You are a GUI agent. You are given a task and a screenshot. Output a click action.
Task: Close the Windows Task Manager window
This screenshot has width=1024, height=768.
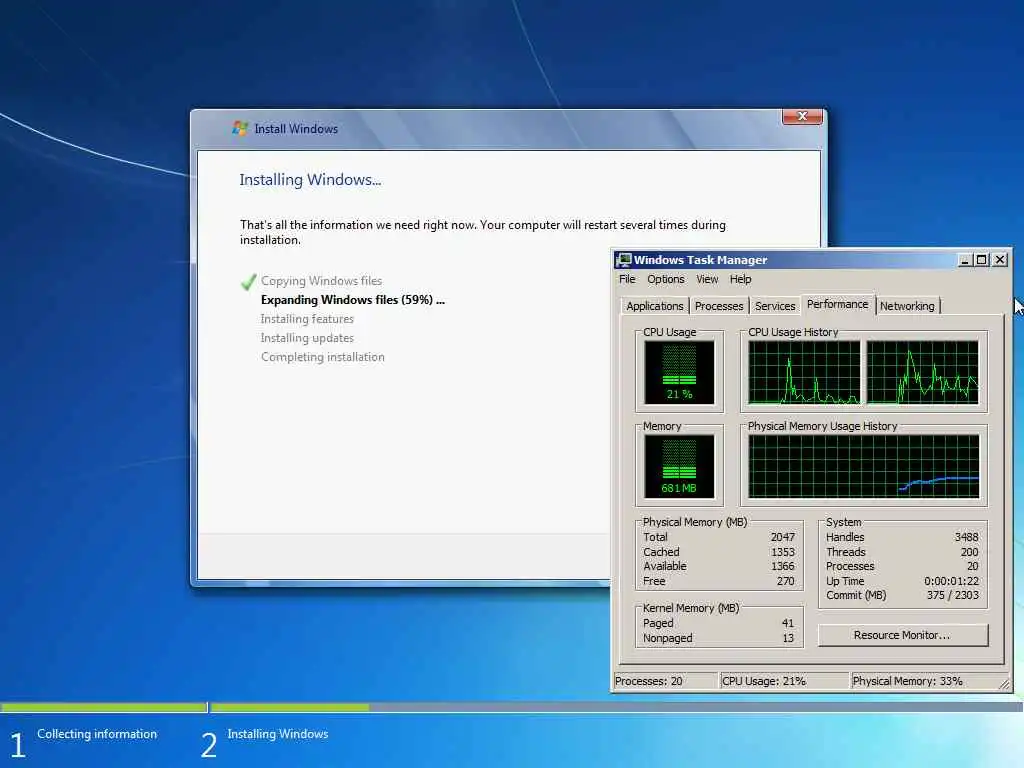pos(1000,260)
